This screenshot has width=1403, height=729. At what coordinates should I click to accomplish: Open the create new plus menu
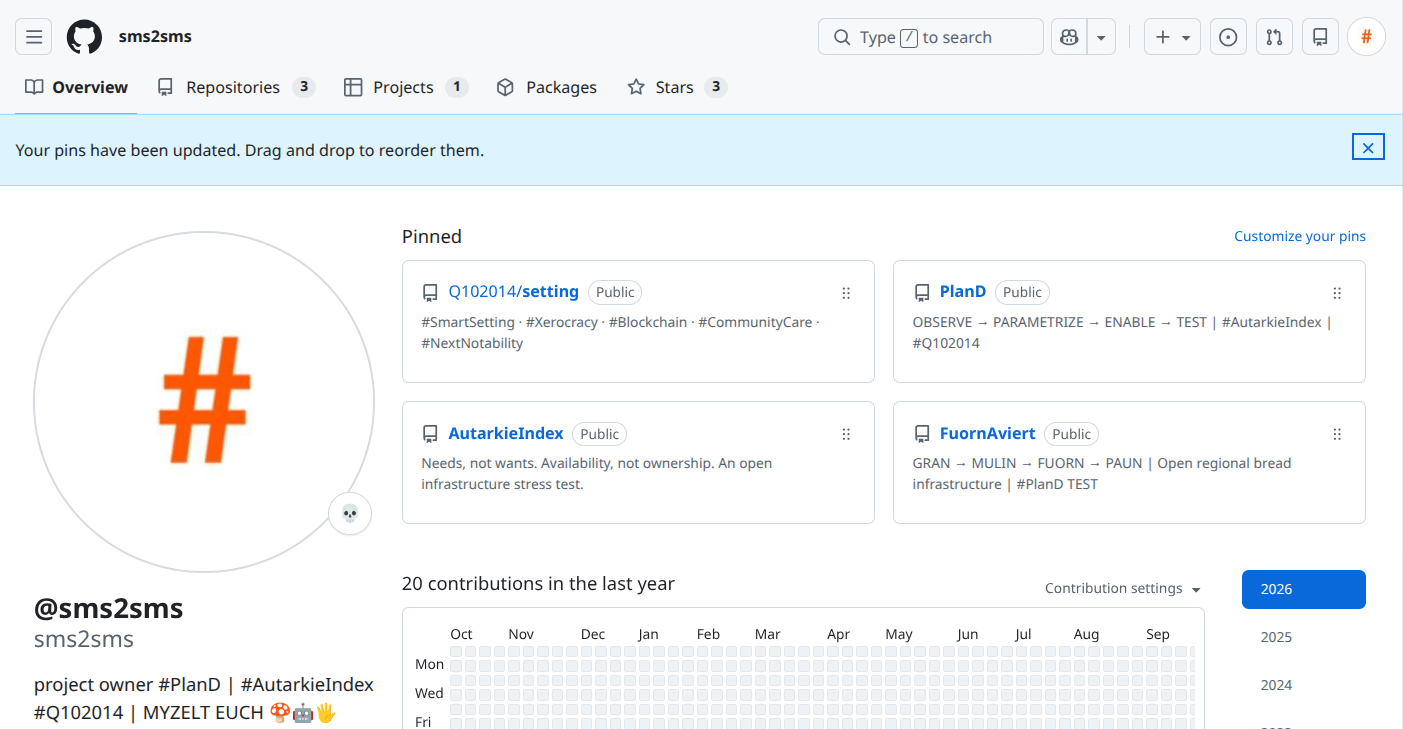1172,37
